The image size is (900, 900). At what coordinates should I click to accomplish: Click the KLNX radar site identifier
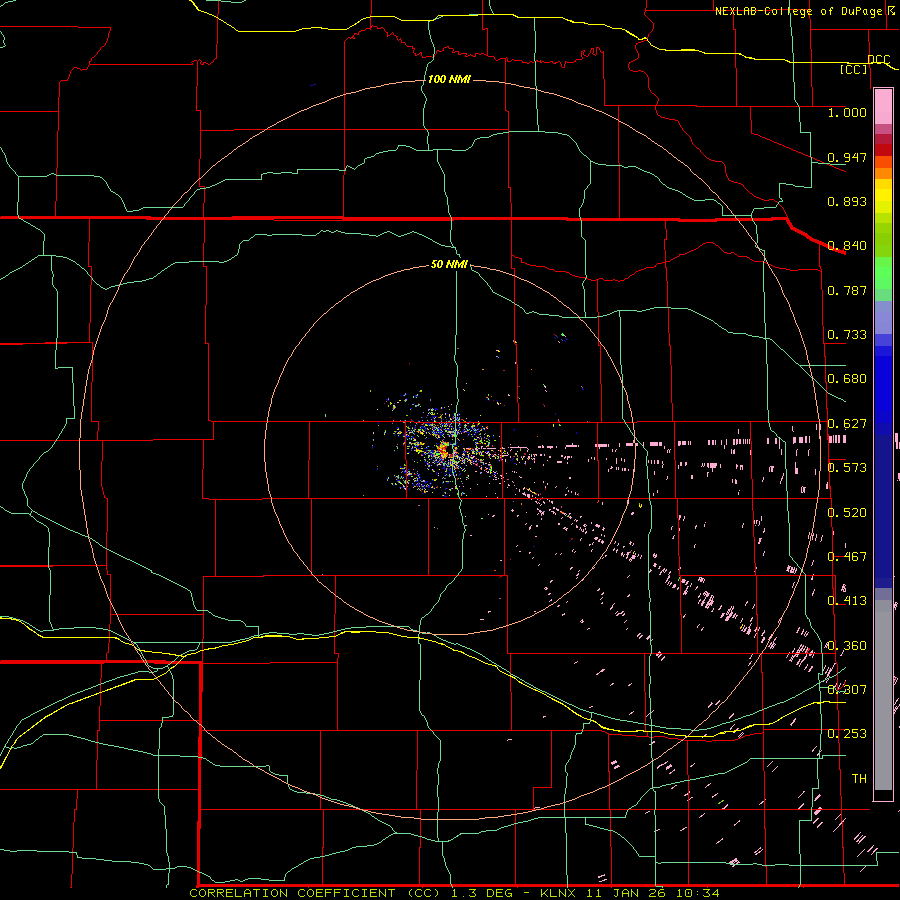tap(558, 893)
